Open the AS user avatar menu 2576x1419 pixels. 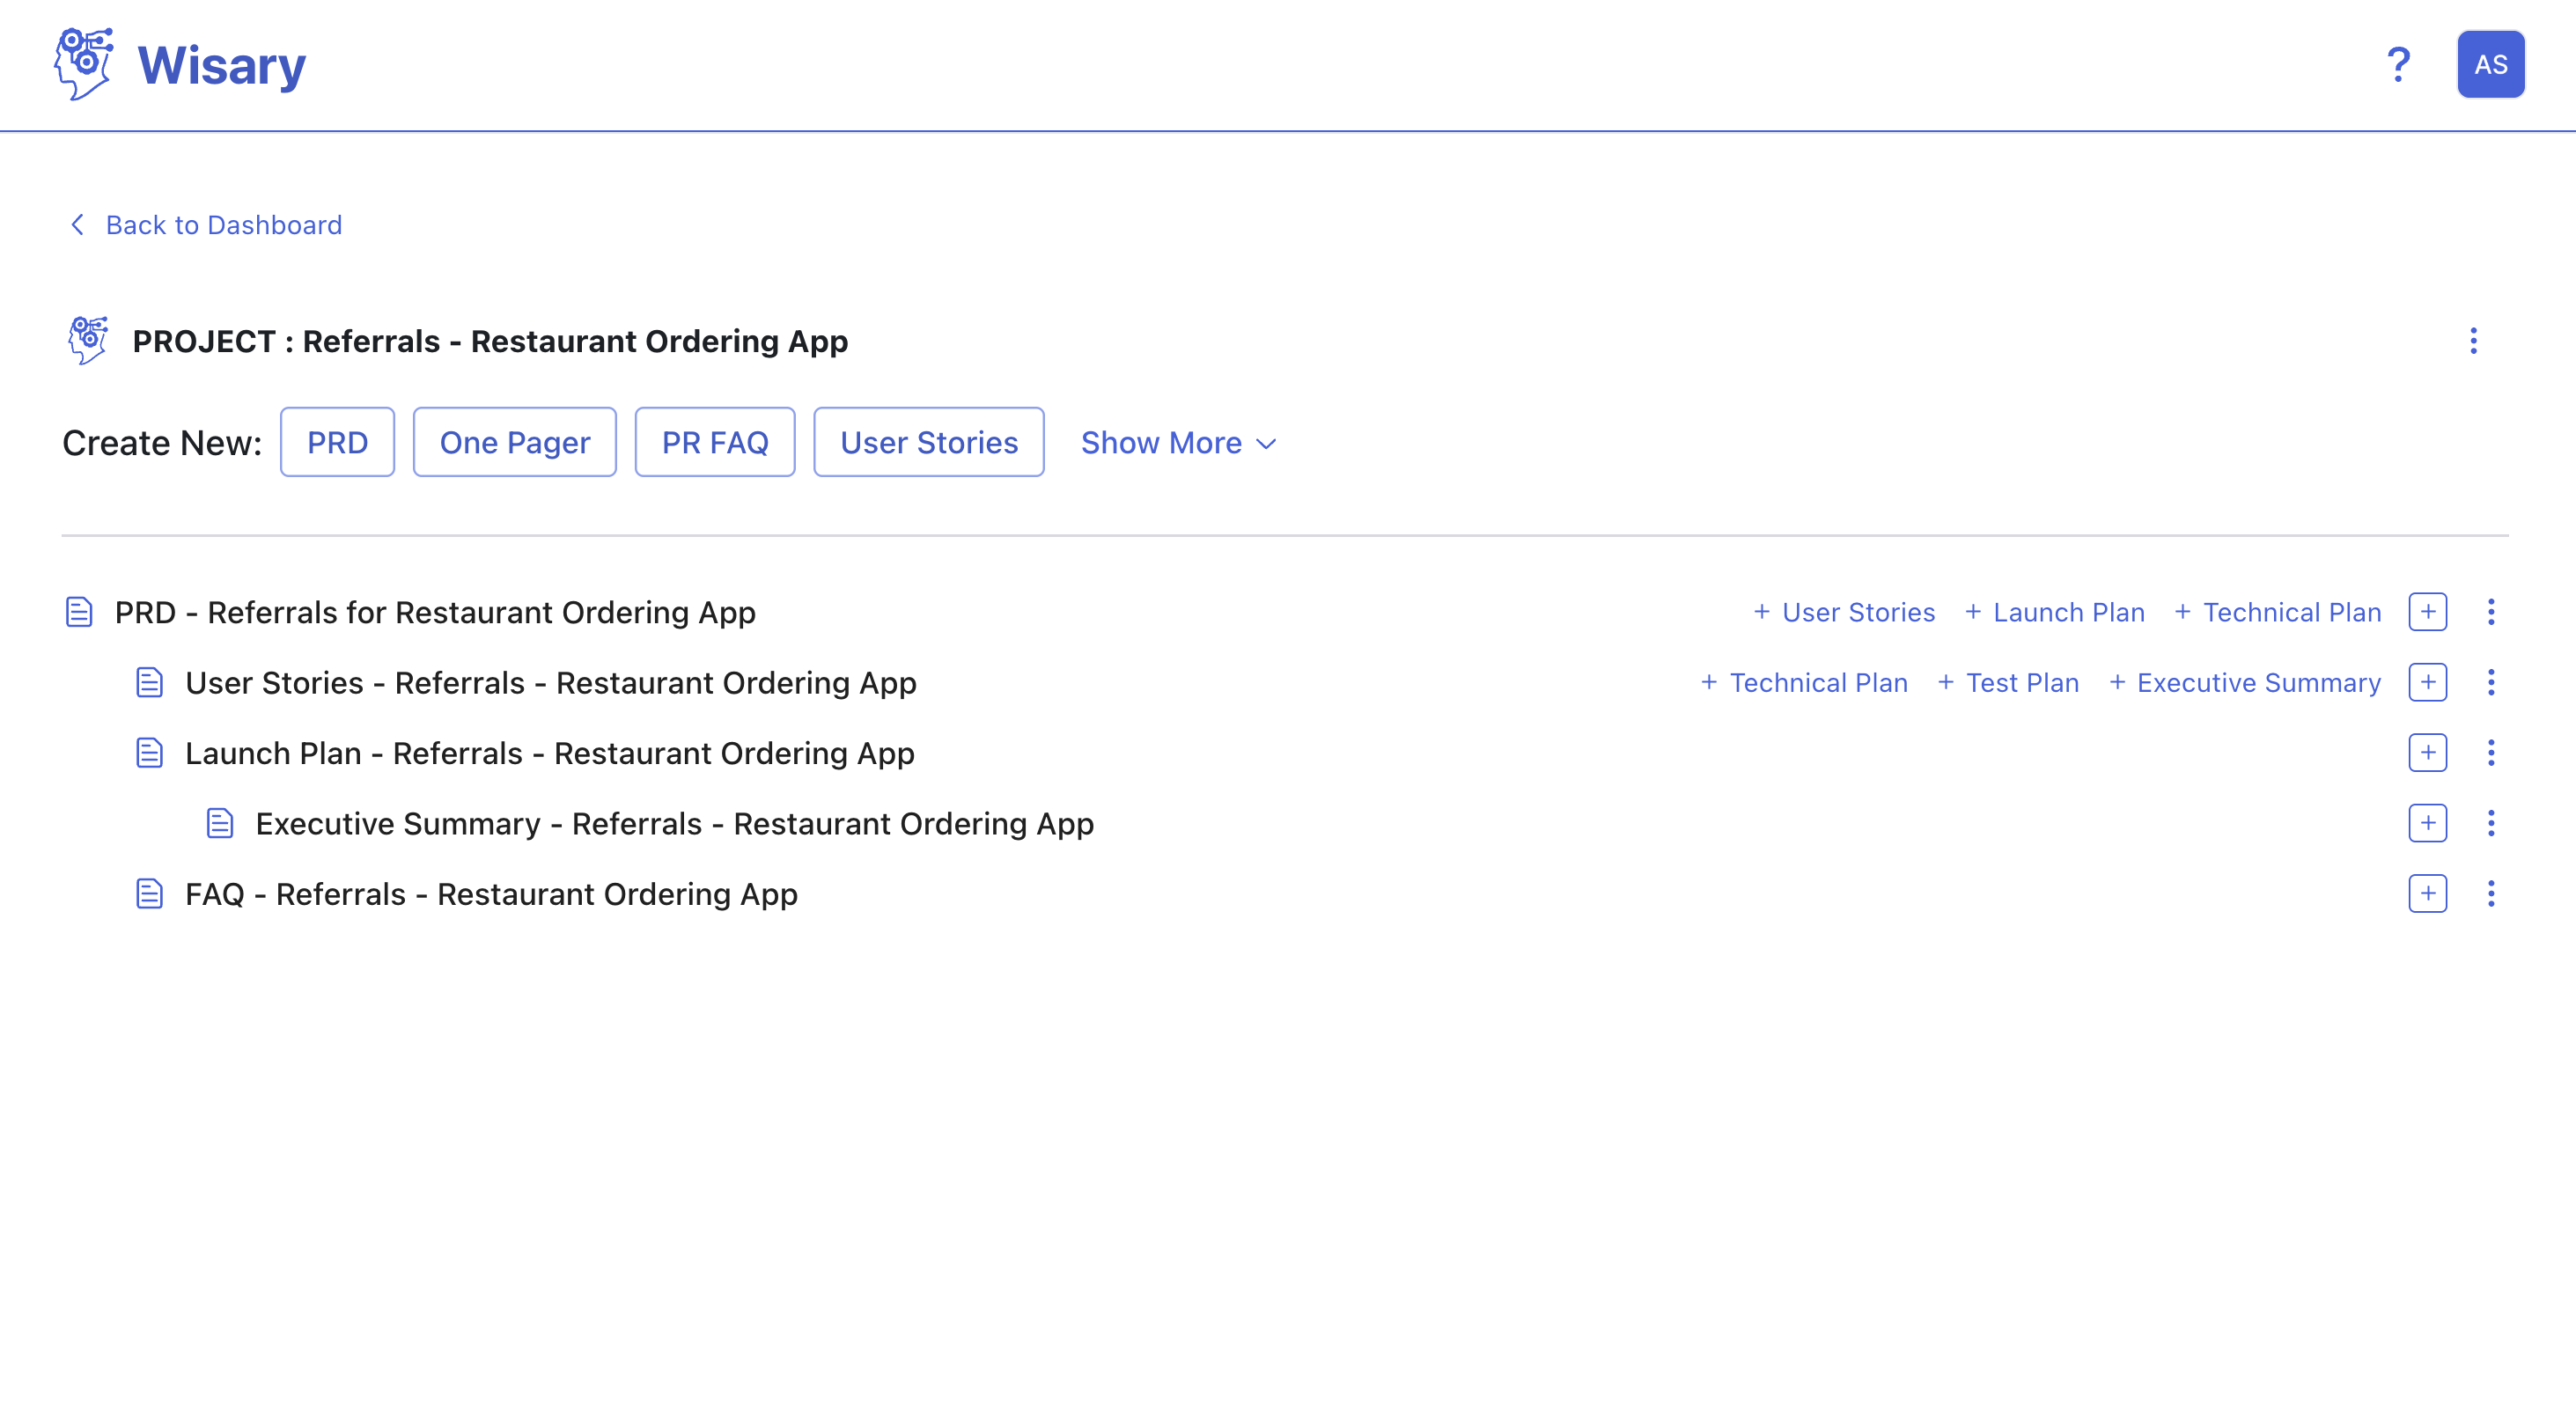[x=2490, y=65]
